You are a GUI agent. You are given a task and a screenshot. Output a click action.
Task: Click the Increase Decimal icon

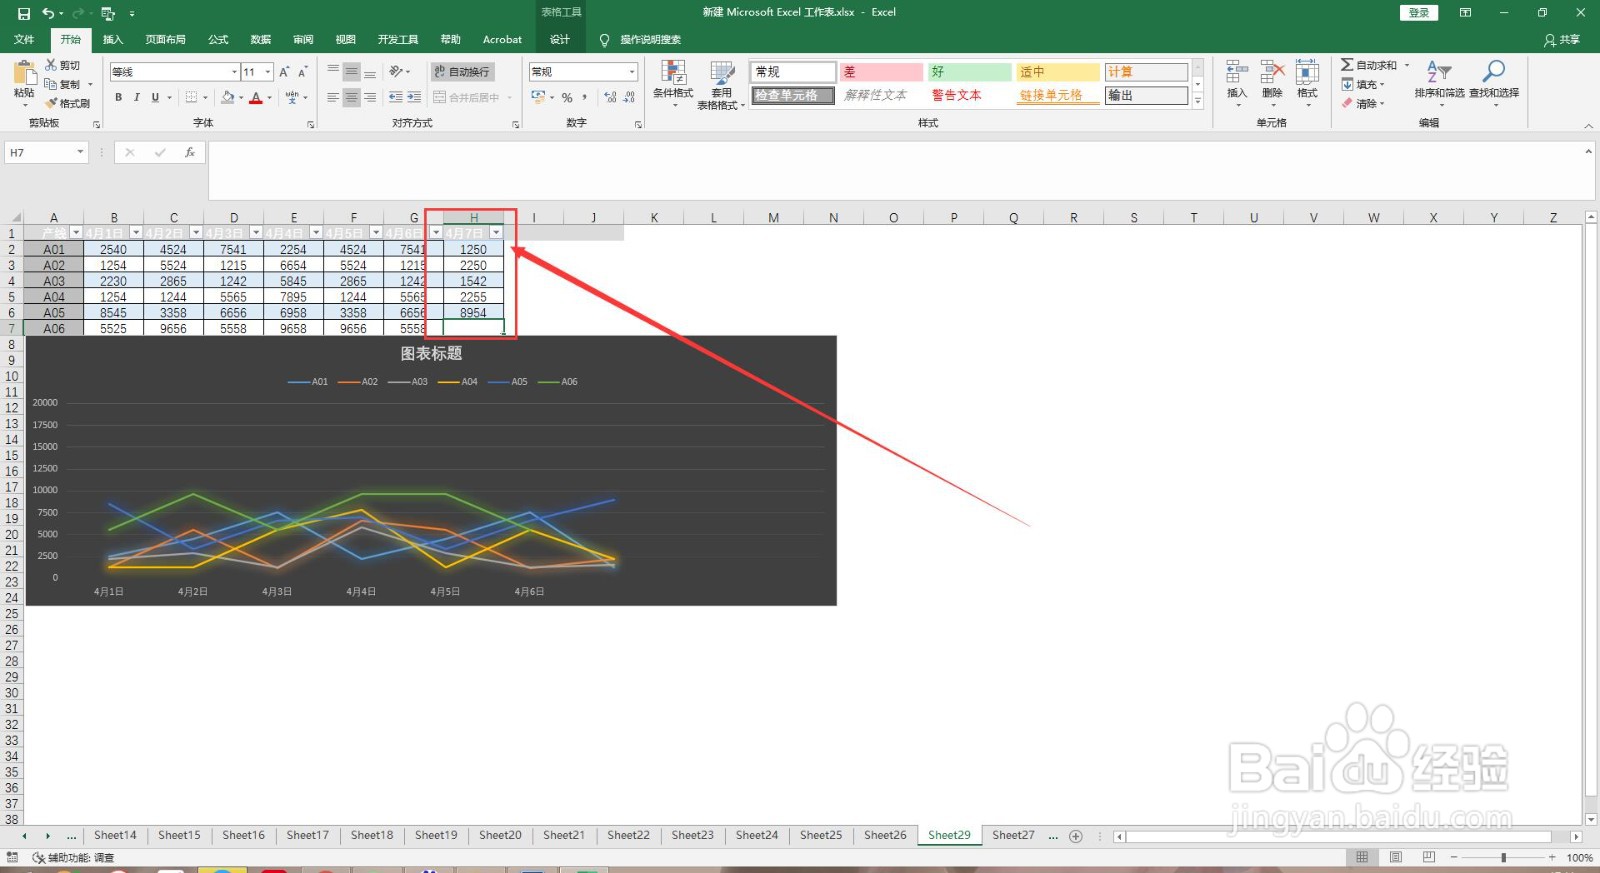tap(610, 97)
